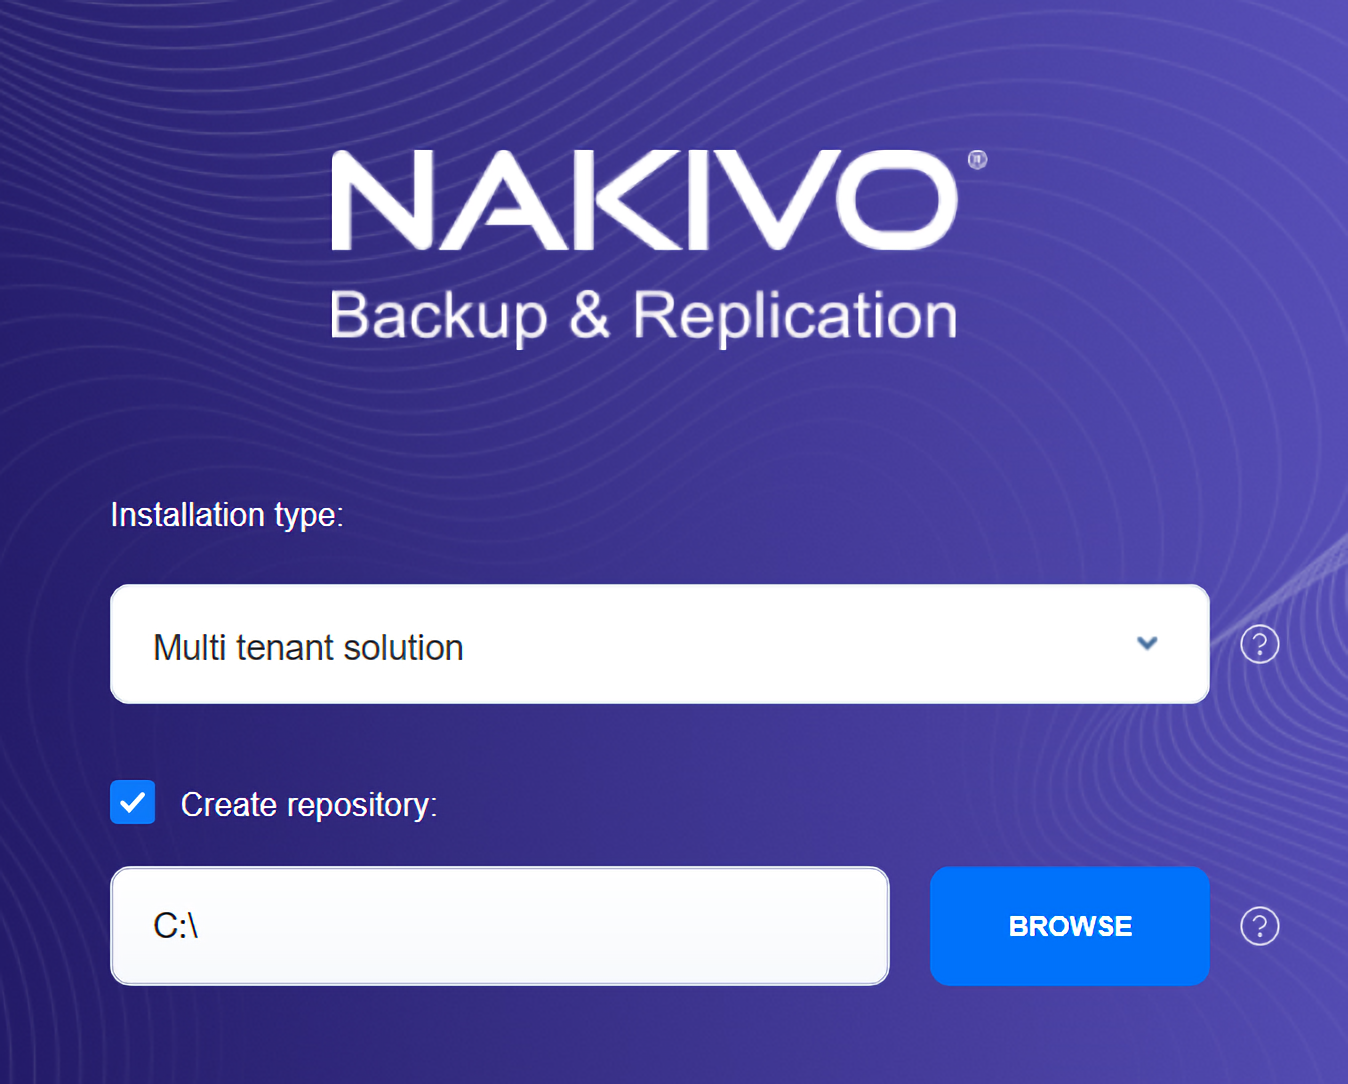Select the 'Multi tenant solution' combo box text
The width and height of the screenshot is (1348, 1084).
pos(308,648)
